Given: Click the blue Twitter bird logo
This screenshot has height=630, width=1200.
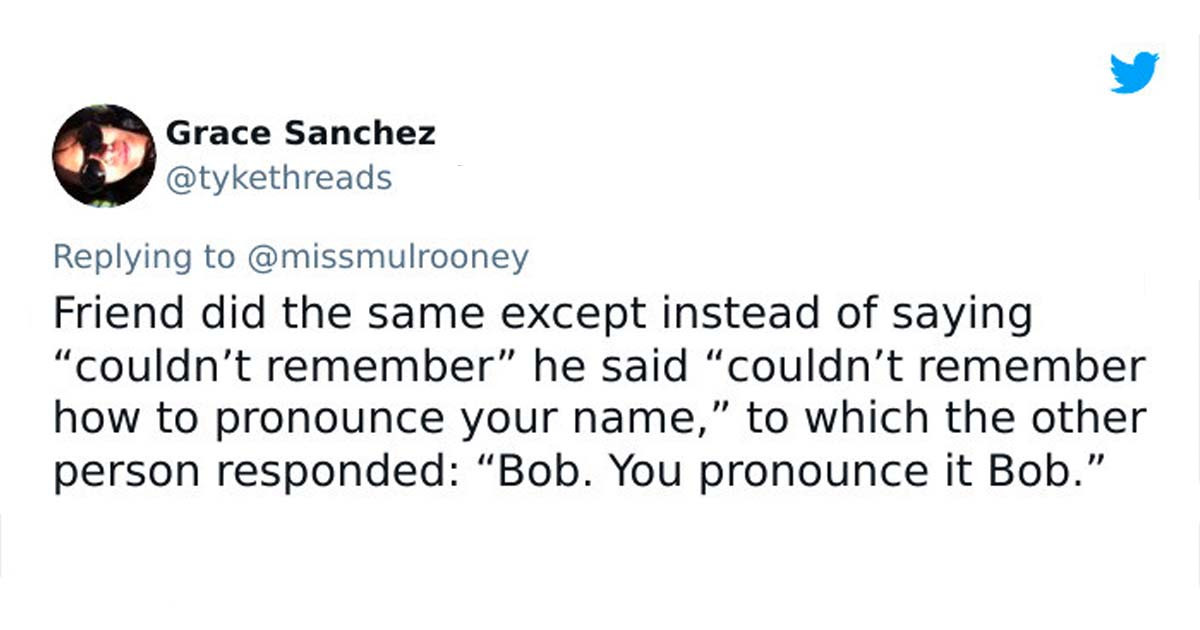Looking at the screenshot, I should 1134,73.
